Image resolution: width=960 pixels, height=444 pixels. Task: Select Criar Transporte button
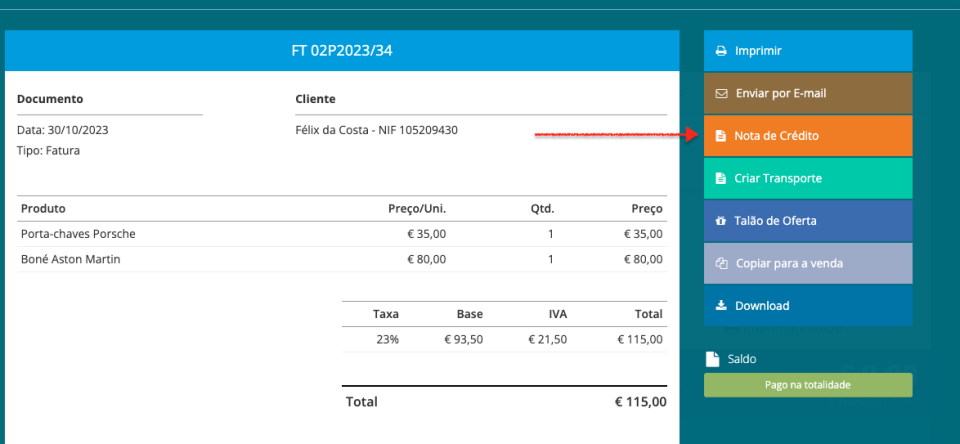tap(808, 178)
